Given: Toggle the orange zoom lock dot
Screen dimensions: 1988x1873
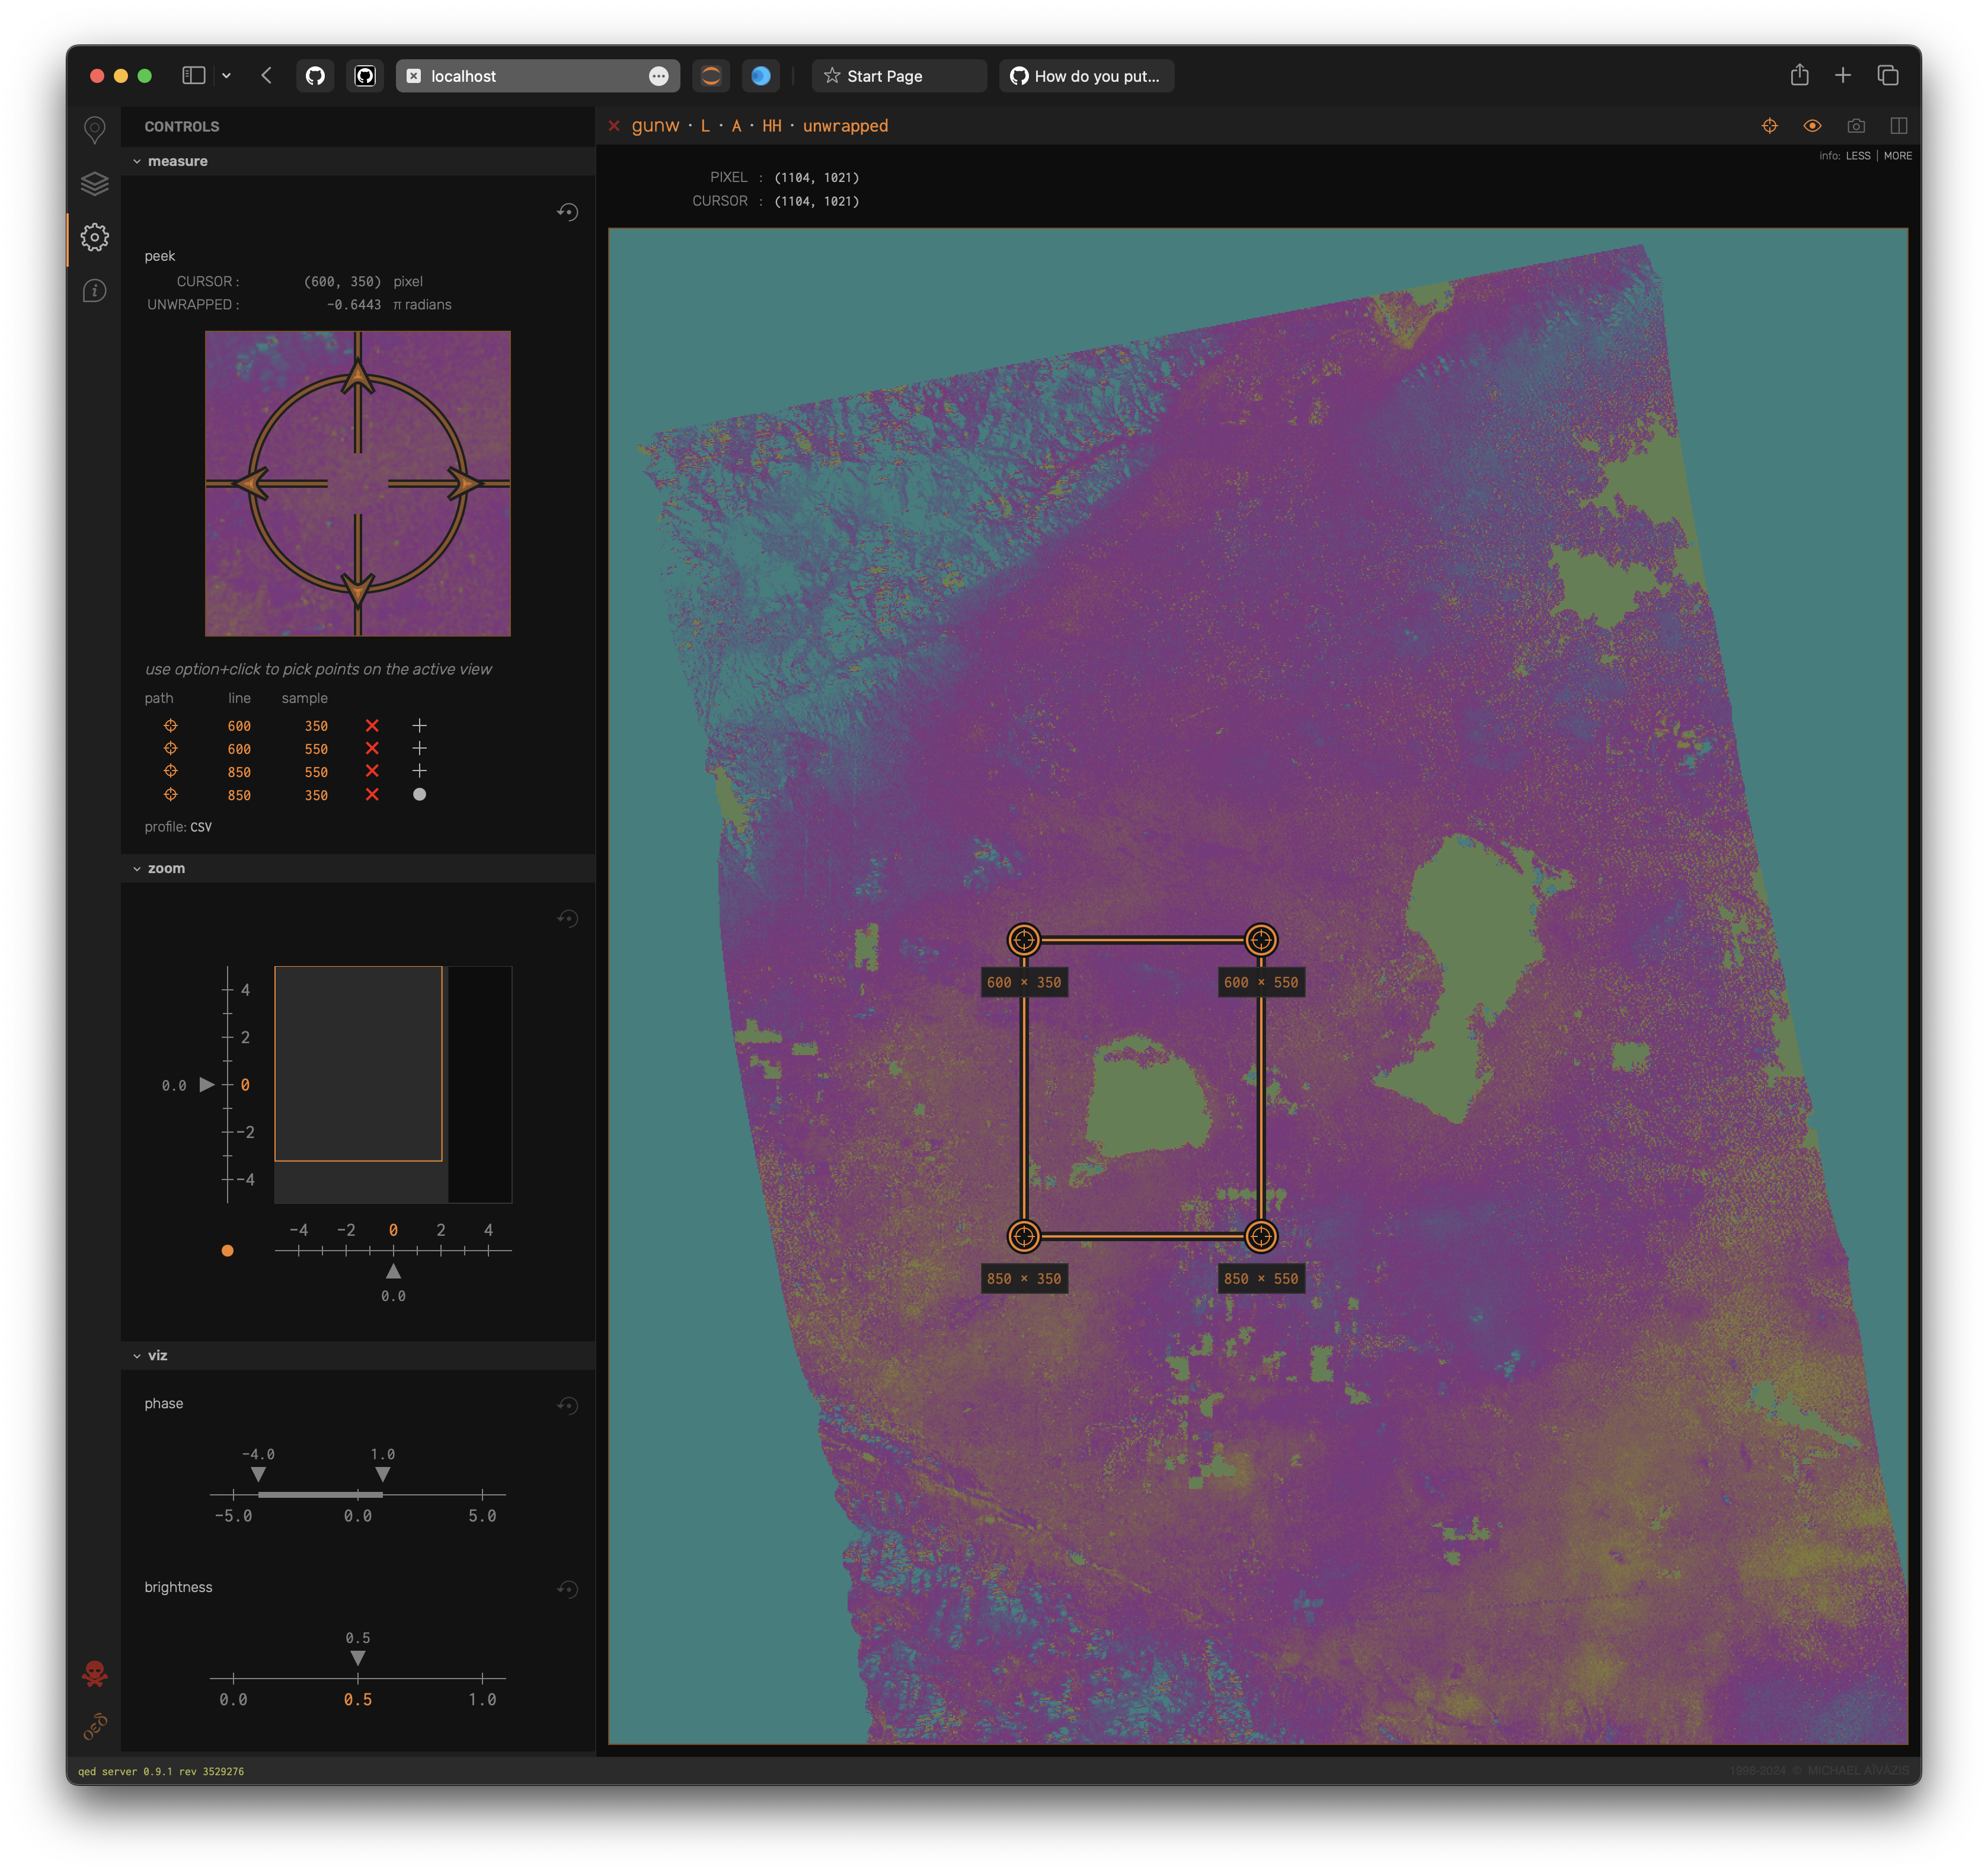Looking at the screenshot, I should coord(227,1251).
